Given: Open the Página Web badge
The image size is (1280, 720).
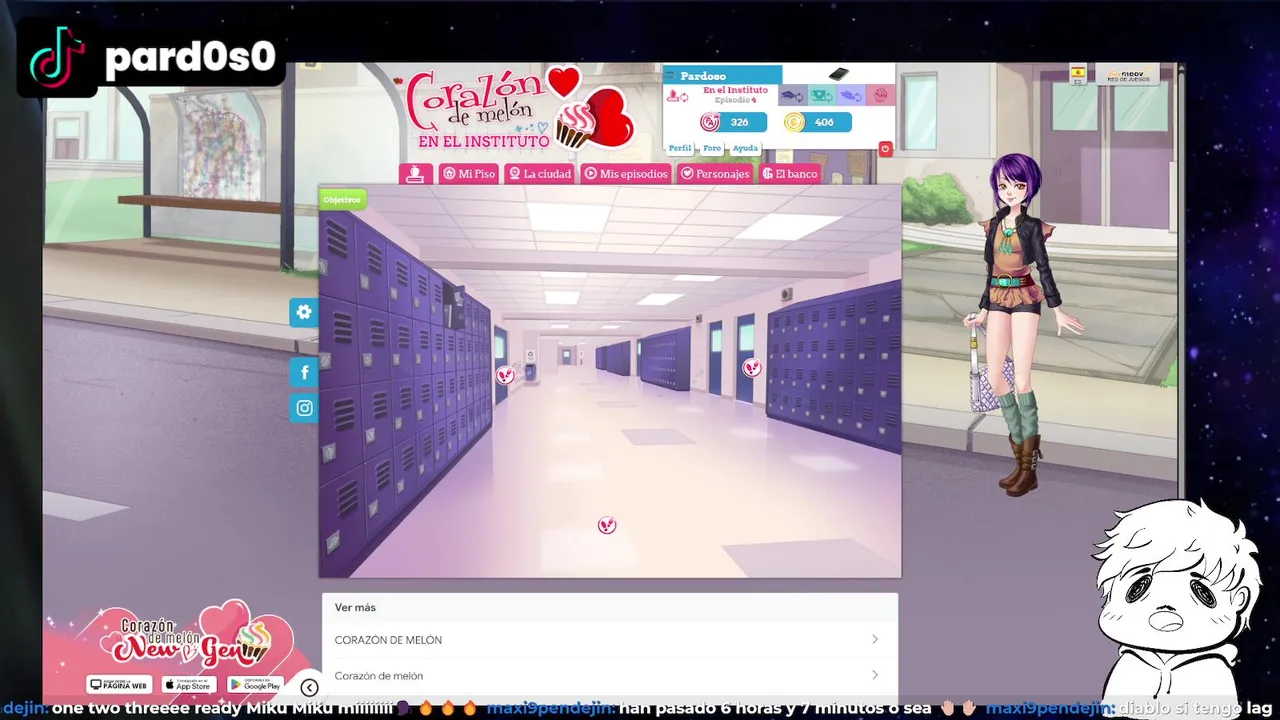Looking at the screenshot, I should click(x=119, y=685).
